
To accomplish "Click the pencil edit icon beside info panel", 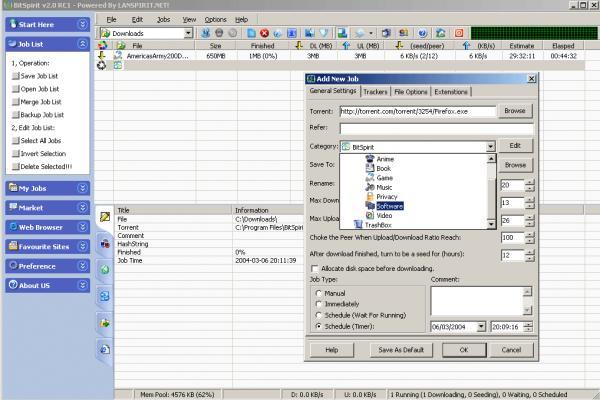I will click(105, 217).
